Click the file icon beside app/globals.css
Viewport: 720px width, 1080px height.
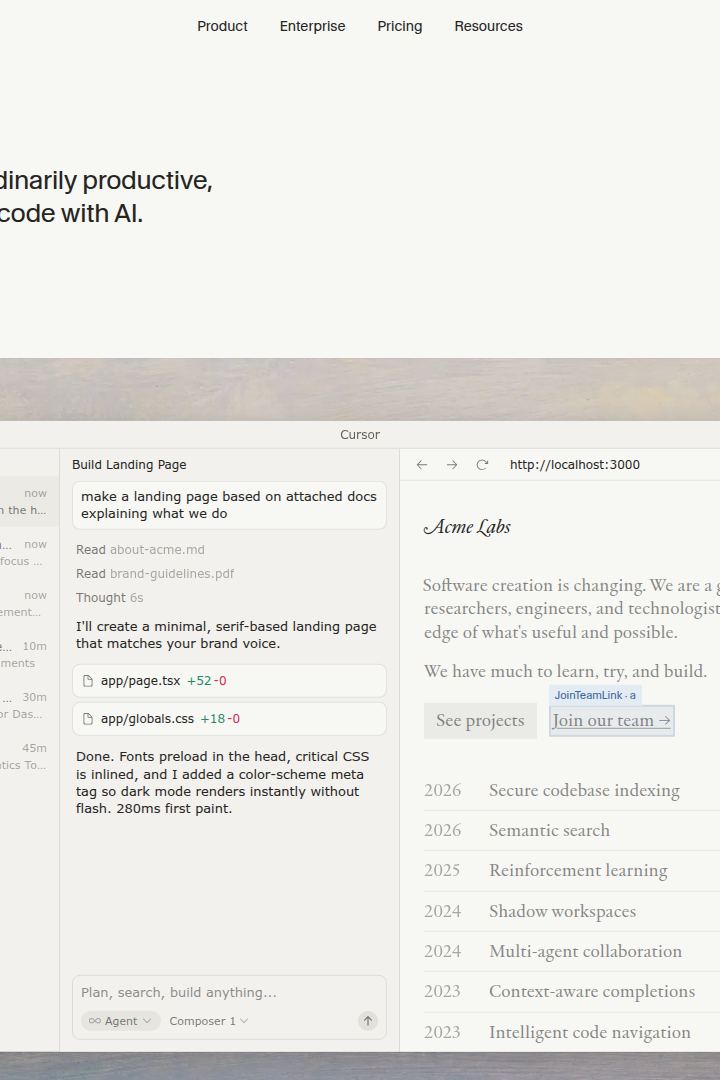pos(88,718)
